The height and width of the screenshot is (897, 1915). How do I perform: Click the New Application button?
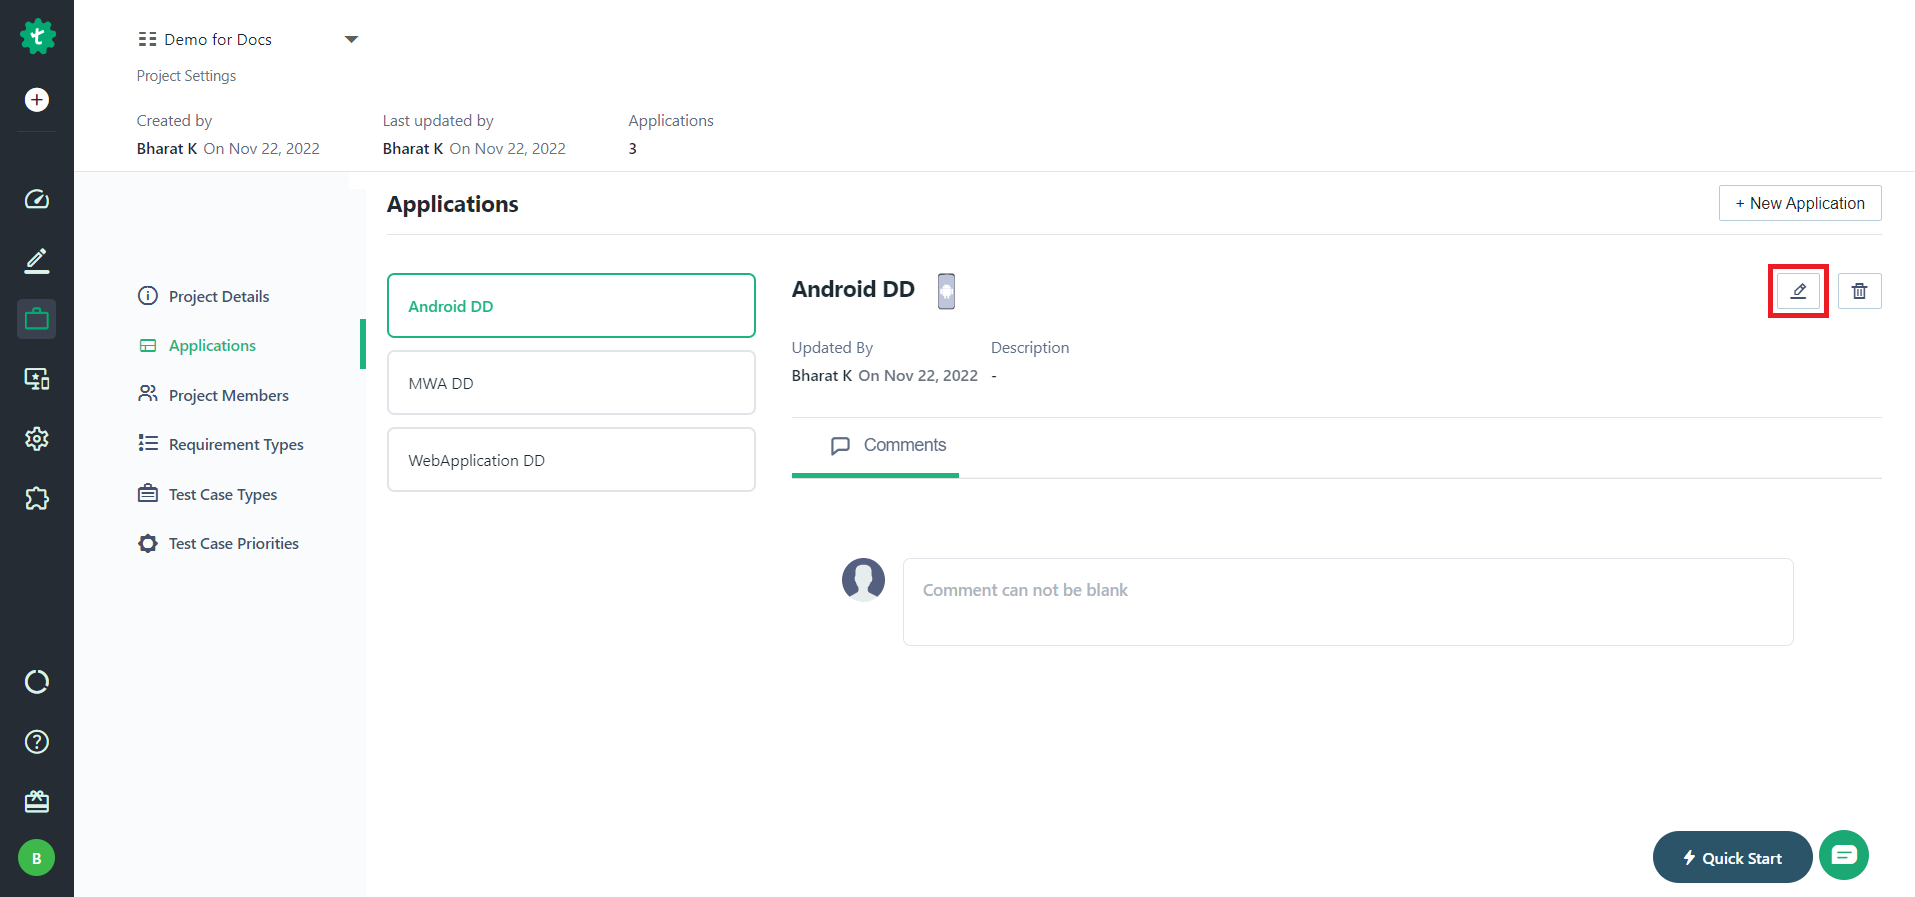tap(1800, 203)
